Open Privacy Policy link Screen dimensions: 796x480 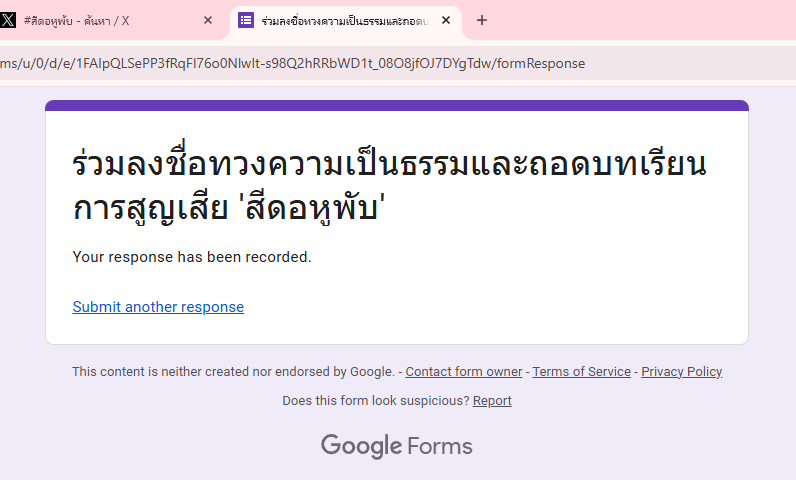[x=681, y=372]
